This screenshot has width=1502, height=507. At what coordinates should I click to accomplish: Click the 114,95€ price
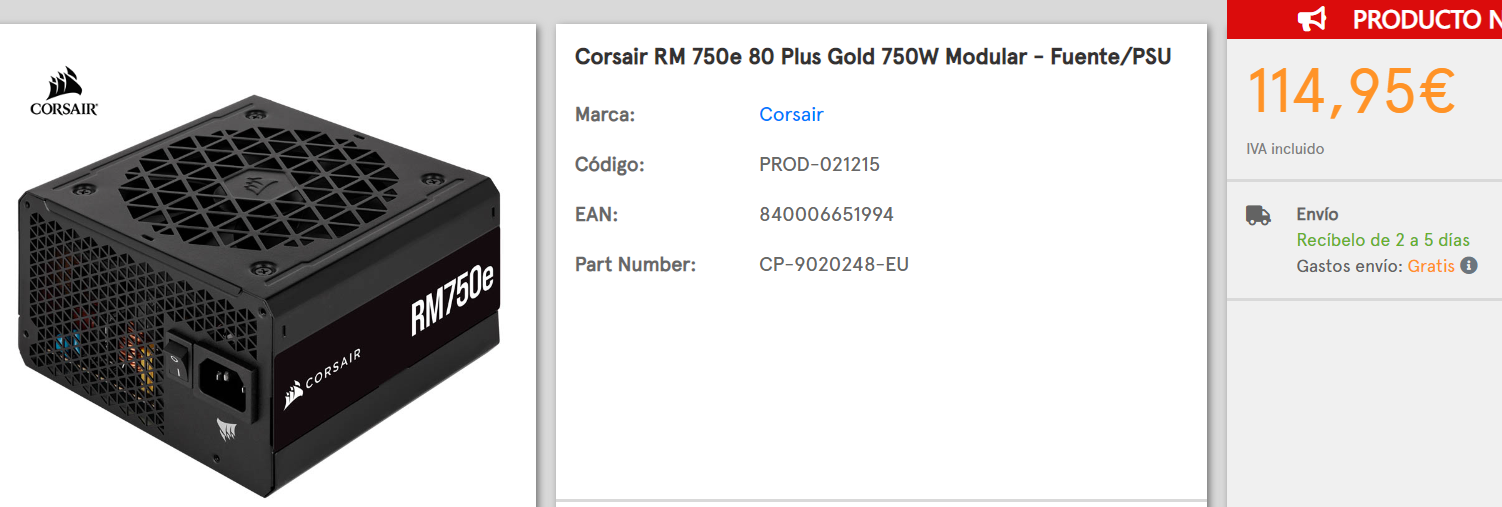(x=1350, y=90)
